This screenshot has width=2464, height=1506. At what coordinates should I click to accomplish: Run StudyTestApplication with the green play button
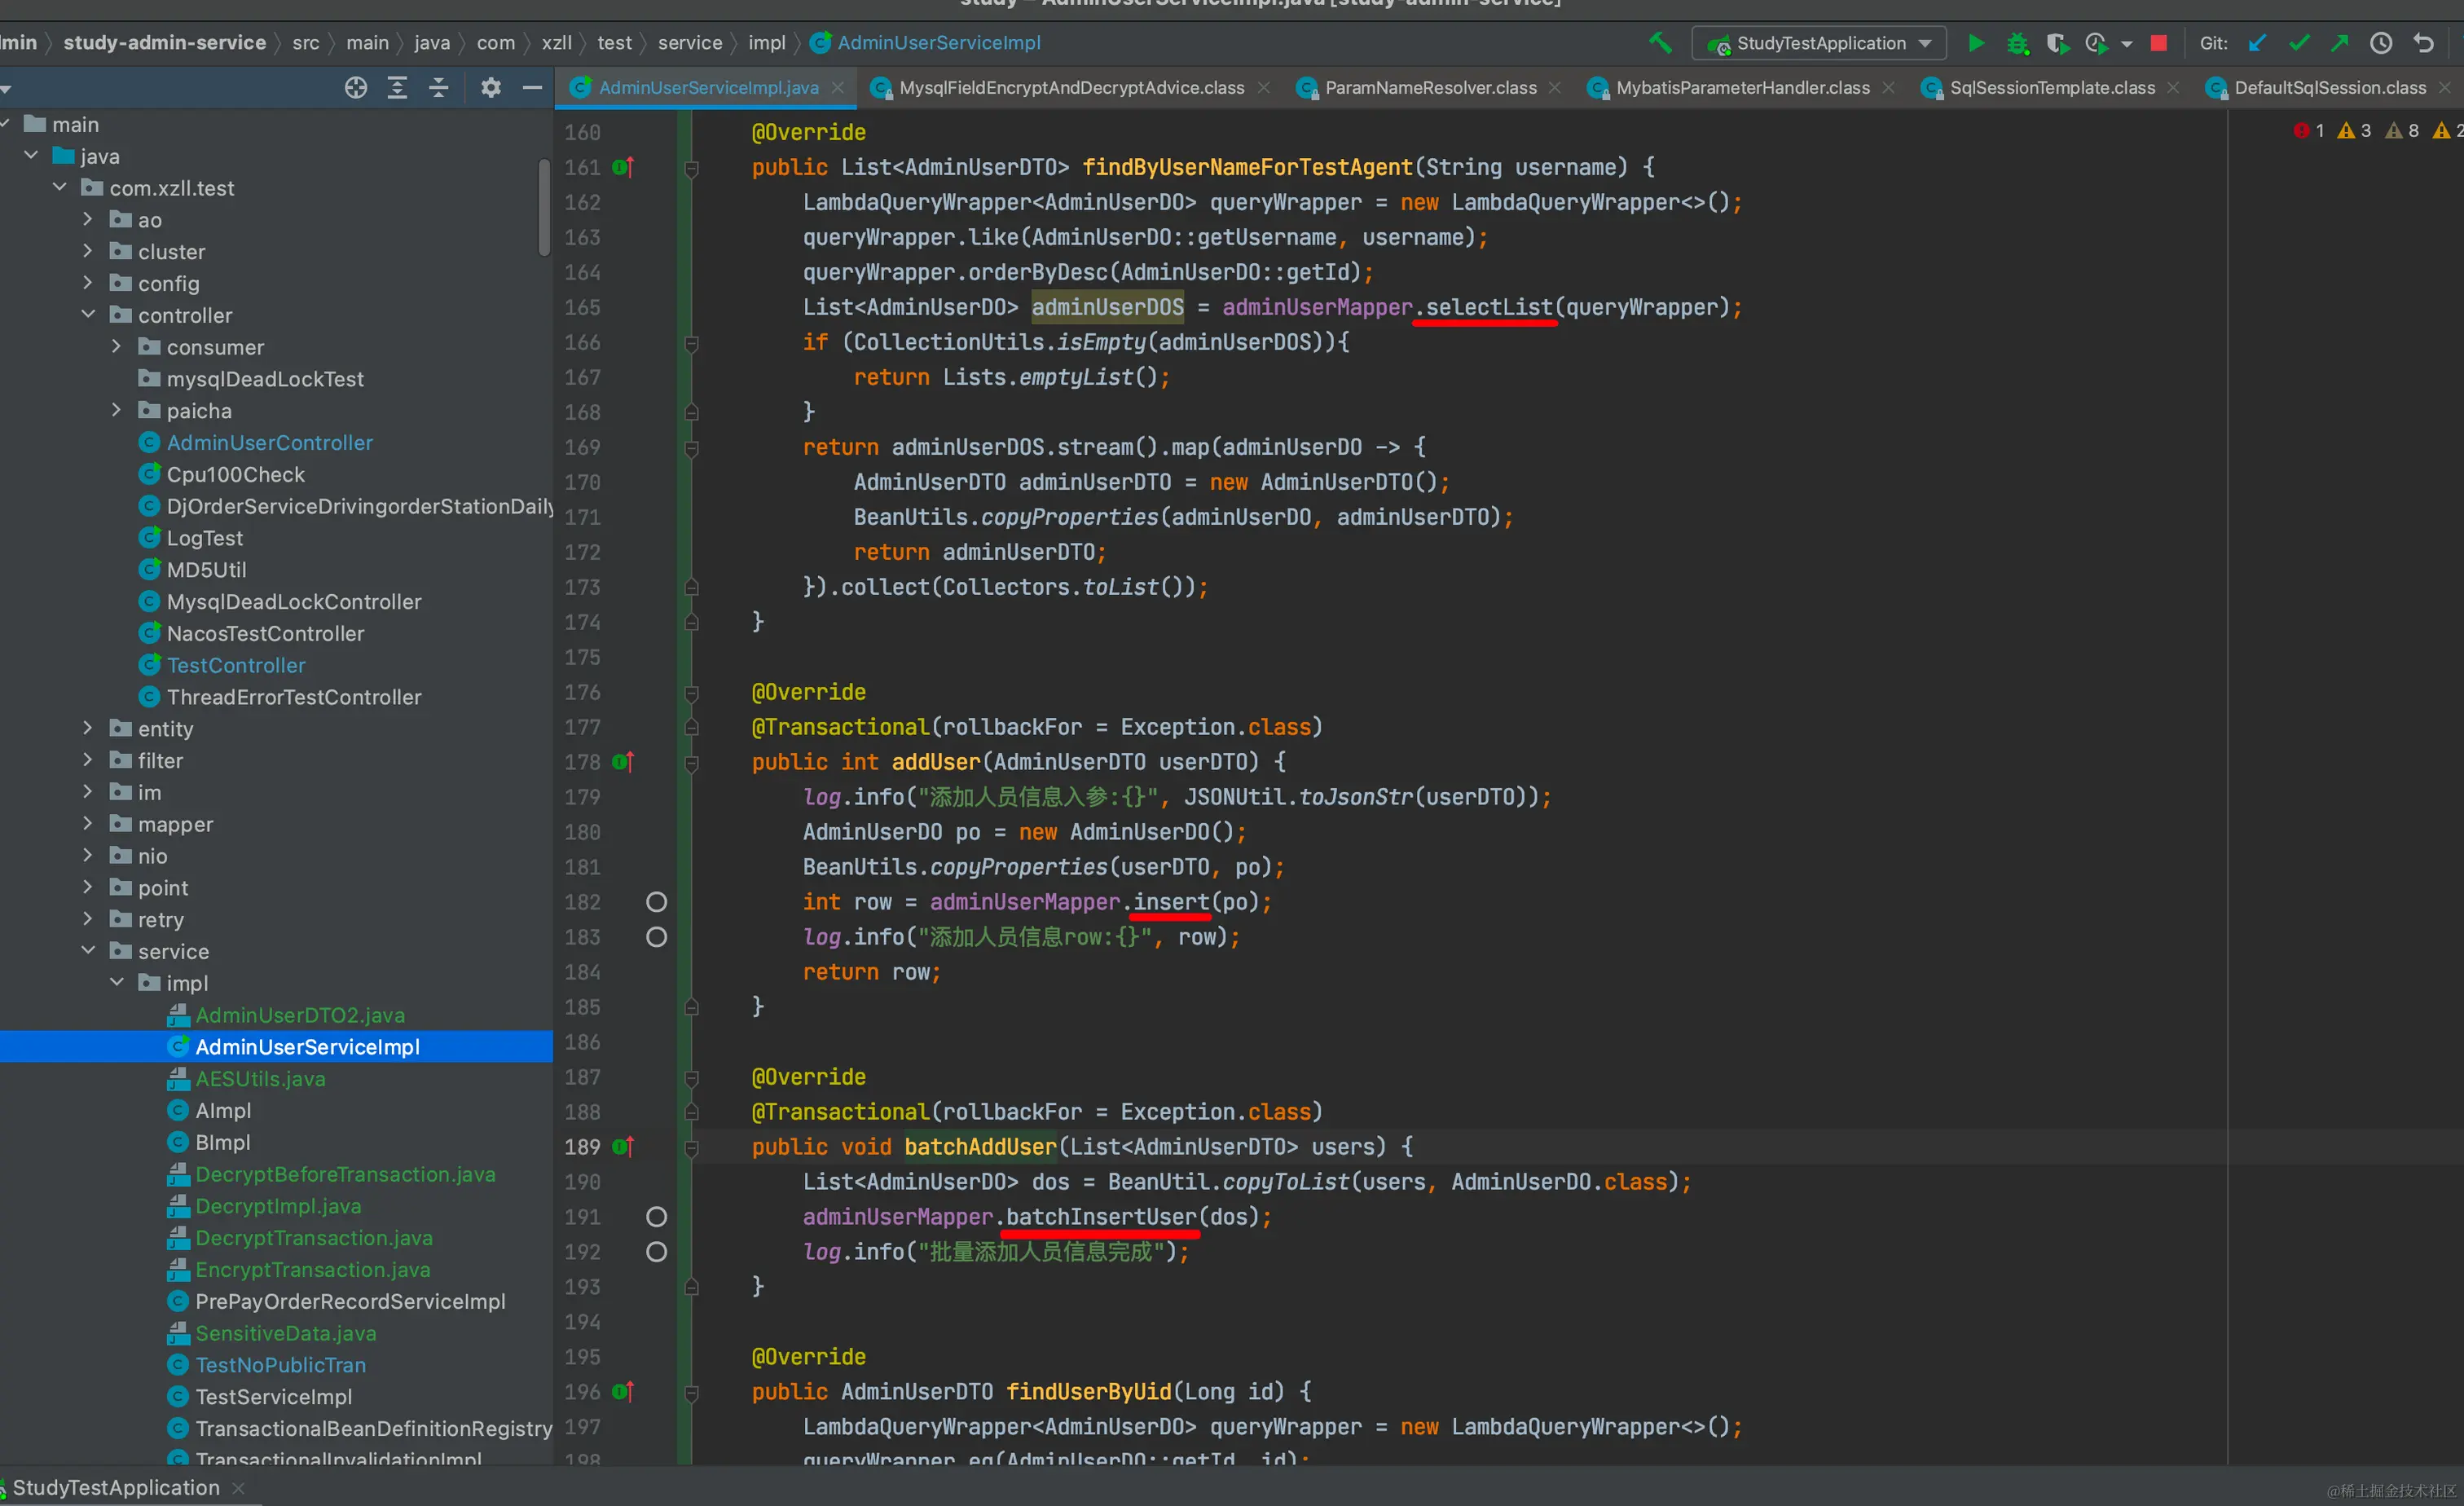[1976, 43]
